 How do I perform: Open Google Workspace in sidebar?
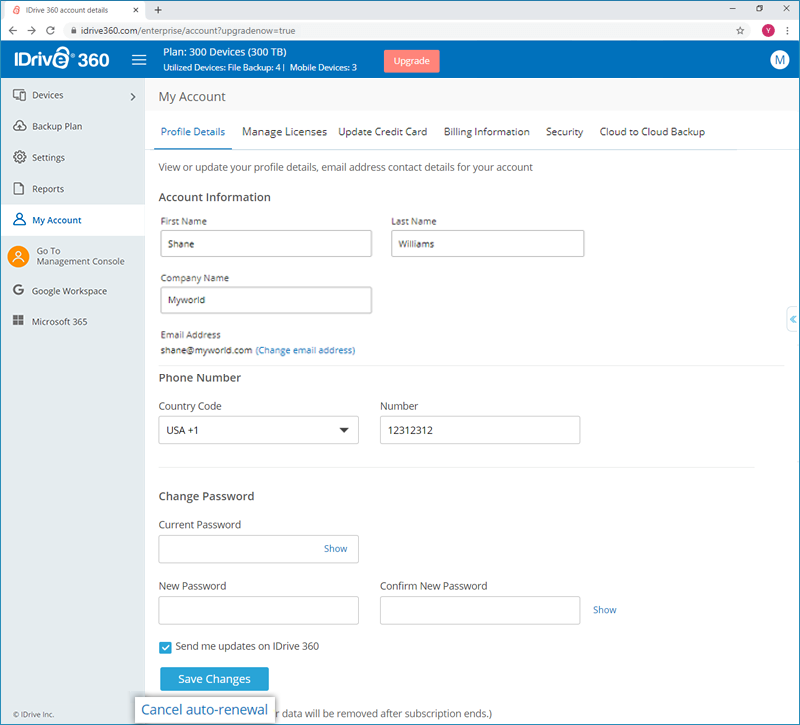tap(69, 291)
